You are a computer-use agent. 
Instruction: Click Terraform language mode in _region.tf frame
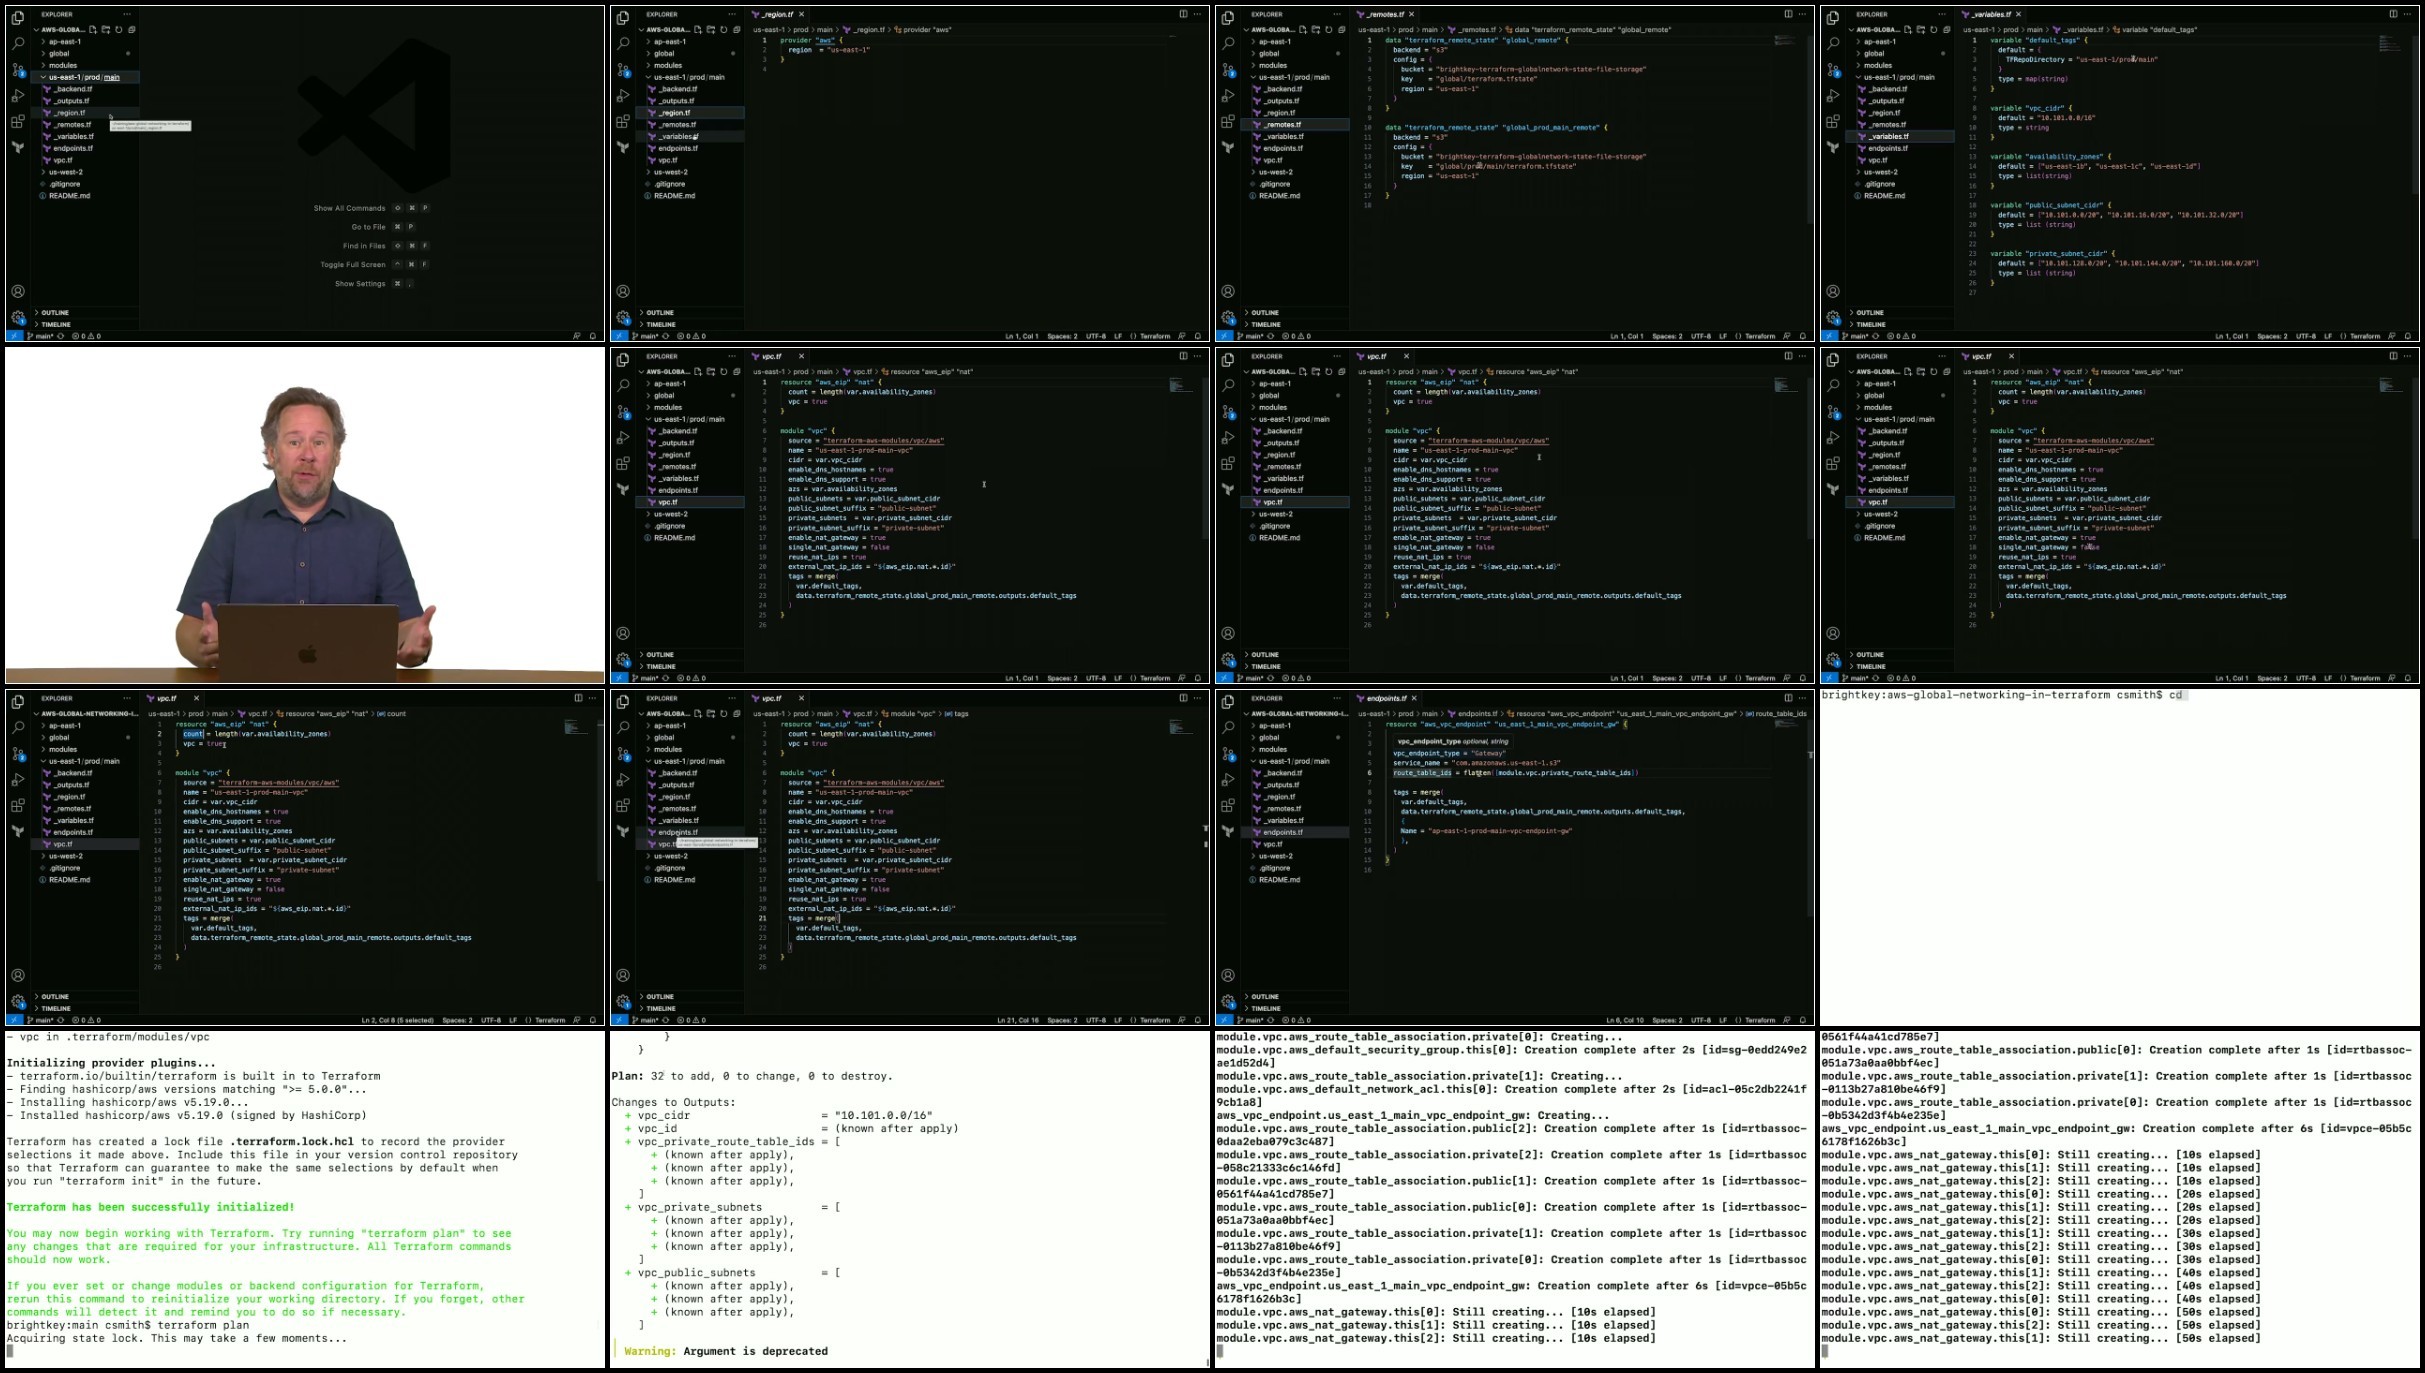click(x=1154, y=336)
